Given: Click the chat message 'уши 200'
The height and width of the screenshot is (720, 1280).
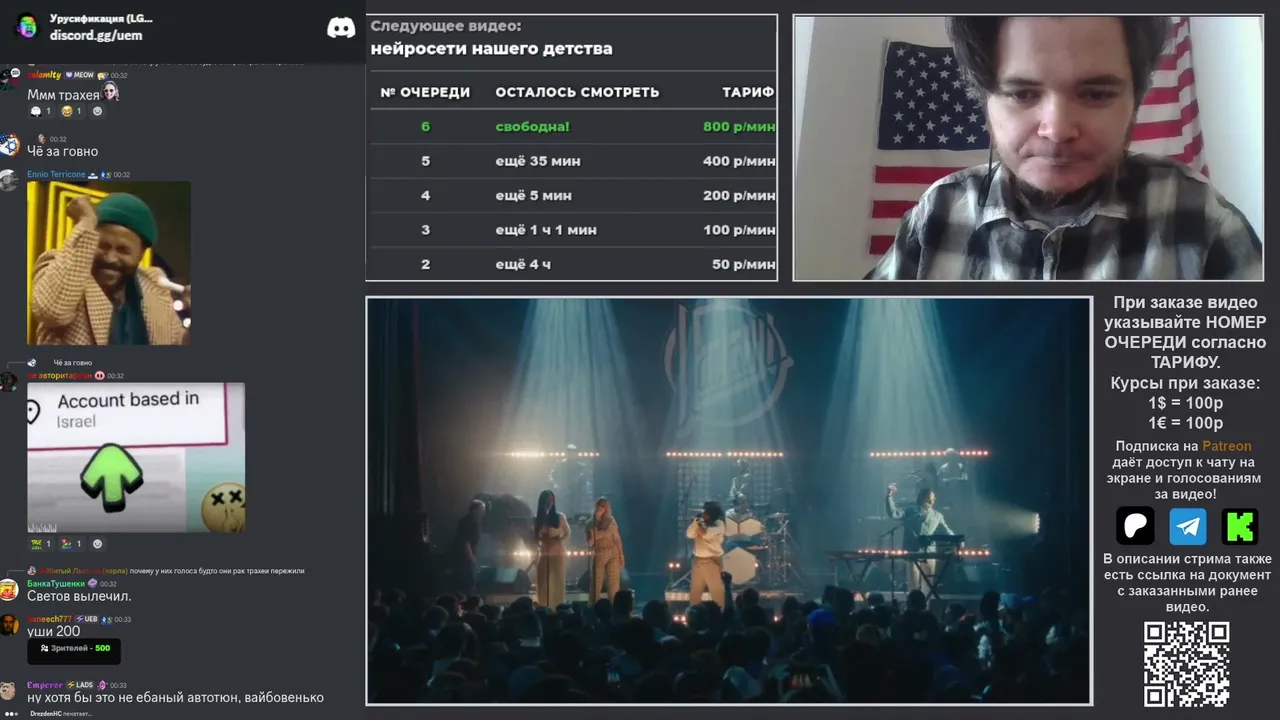Looking at the screenshot, I should 53,631.
